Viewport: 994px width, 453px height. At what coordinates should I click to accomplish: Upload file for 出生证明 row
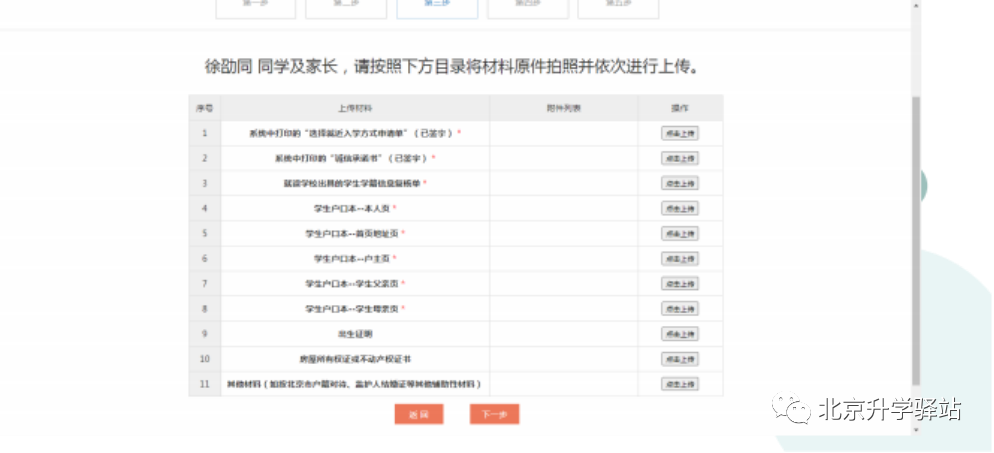(x=680, y=334)
